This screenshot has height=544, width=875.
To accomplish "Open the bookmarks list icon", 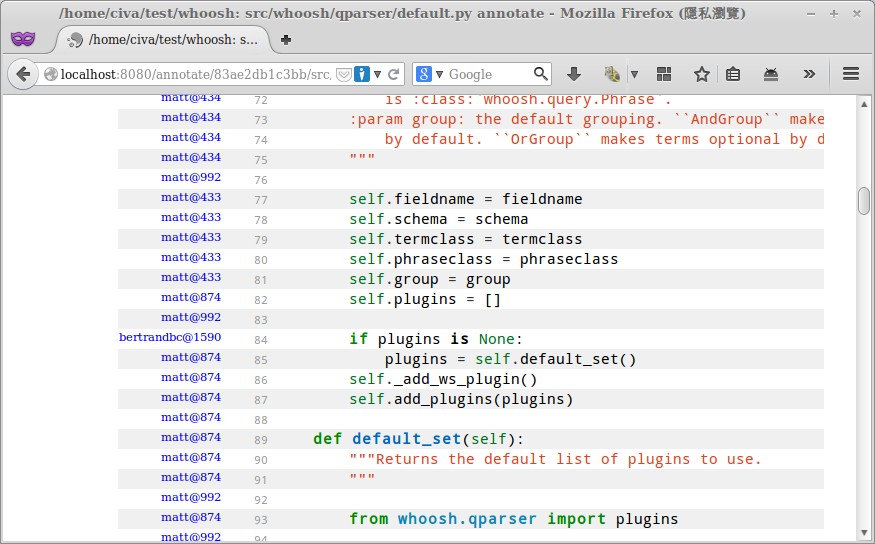I will coord(733,74).
